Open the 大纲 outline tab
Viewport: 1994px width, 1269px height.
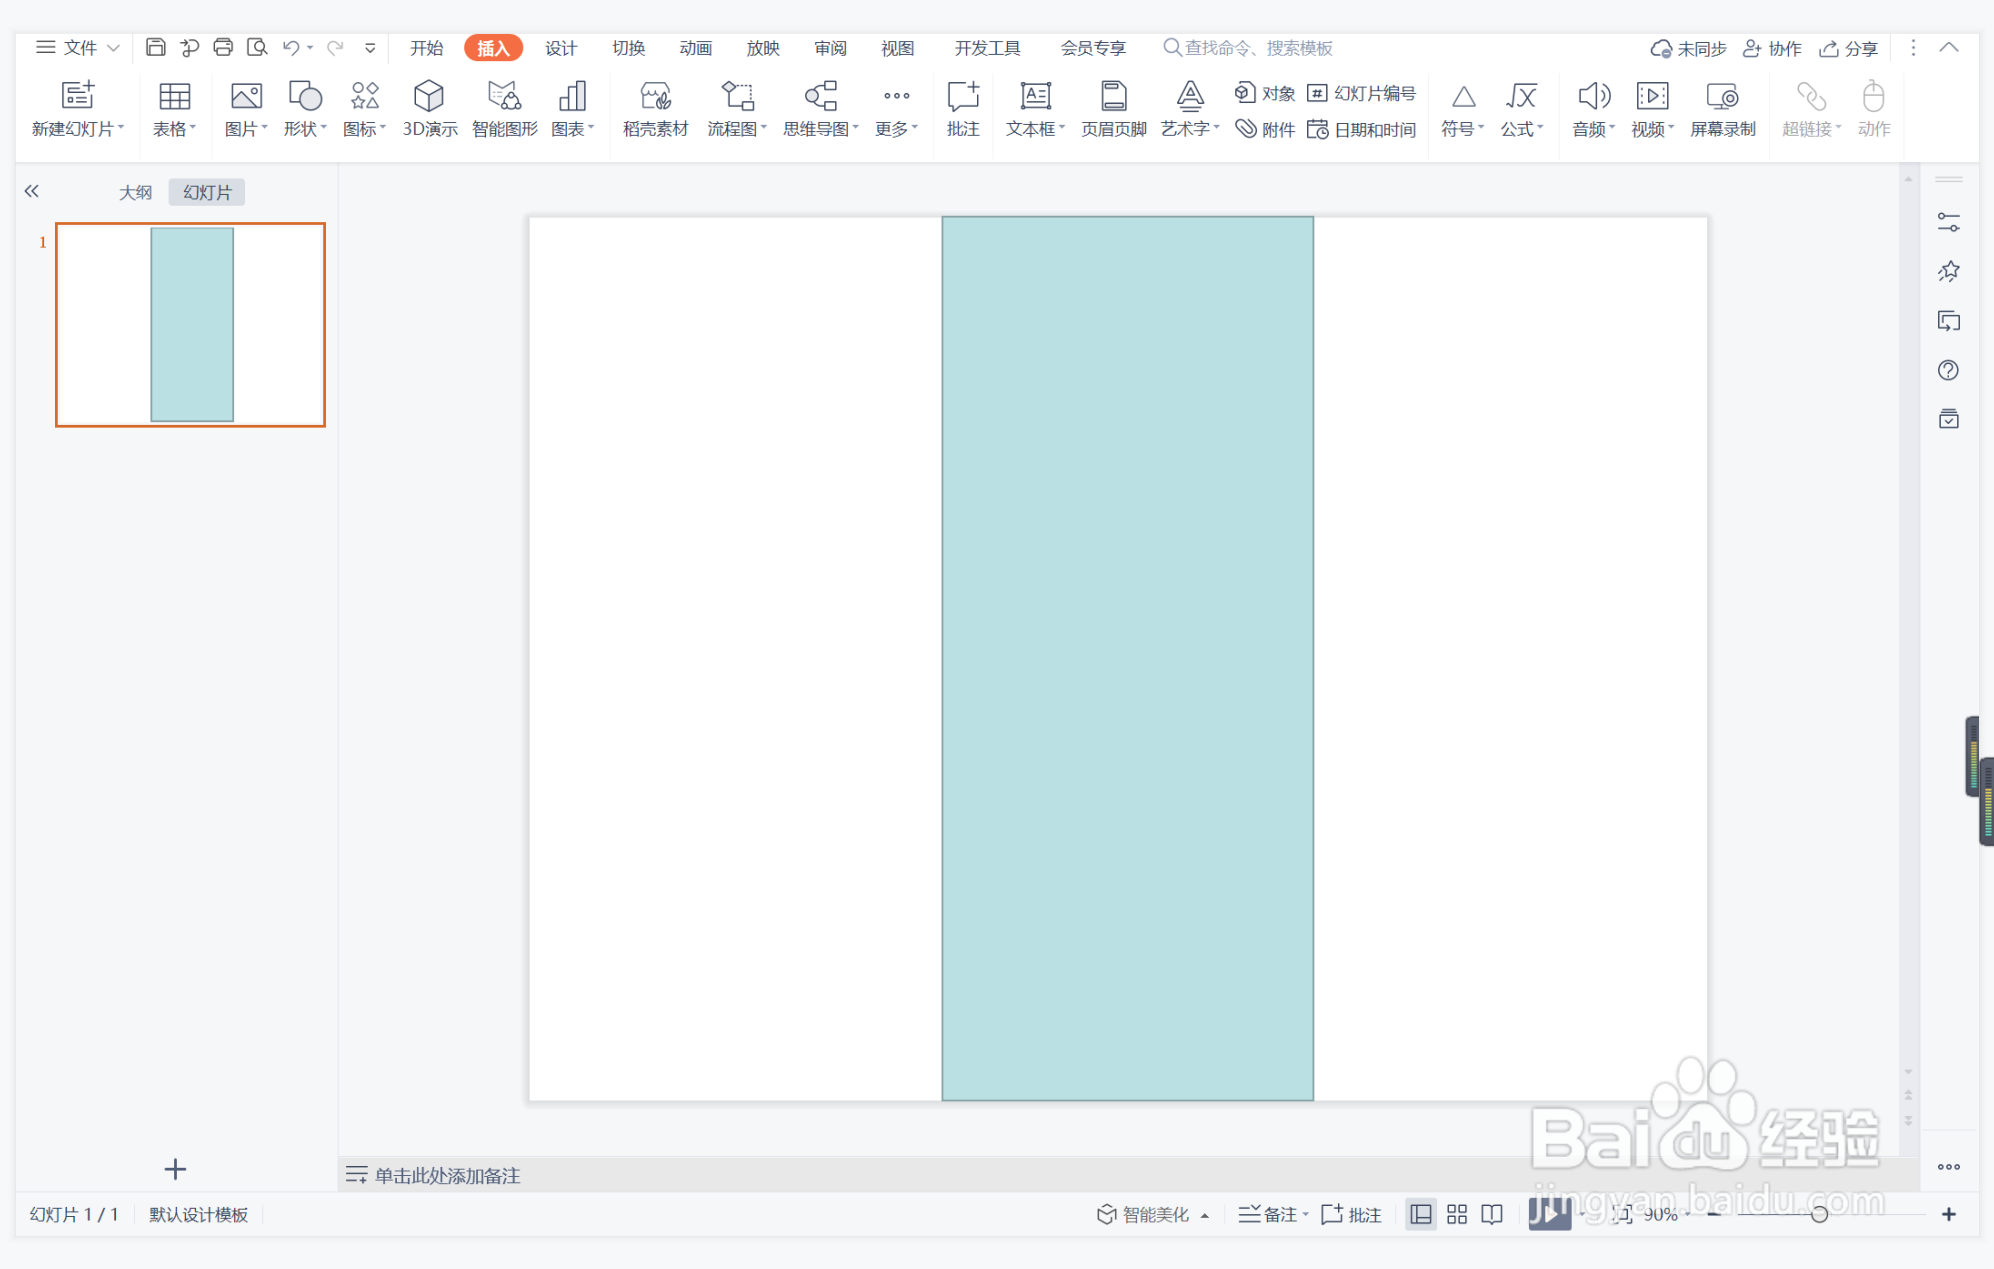(x=136, y=192)
